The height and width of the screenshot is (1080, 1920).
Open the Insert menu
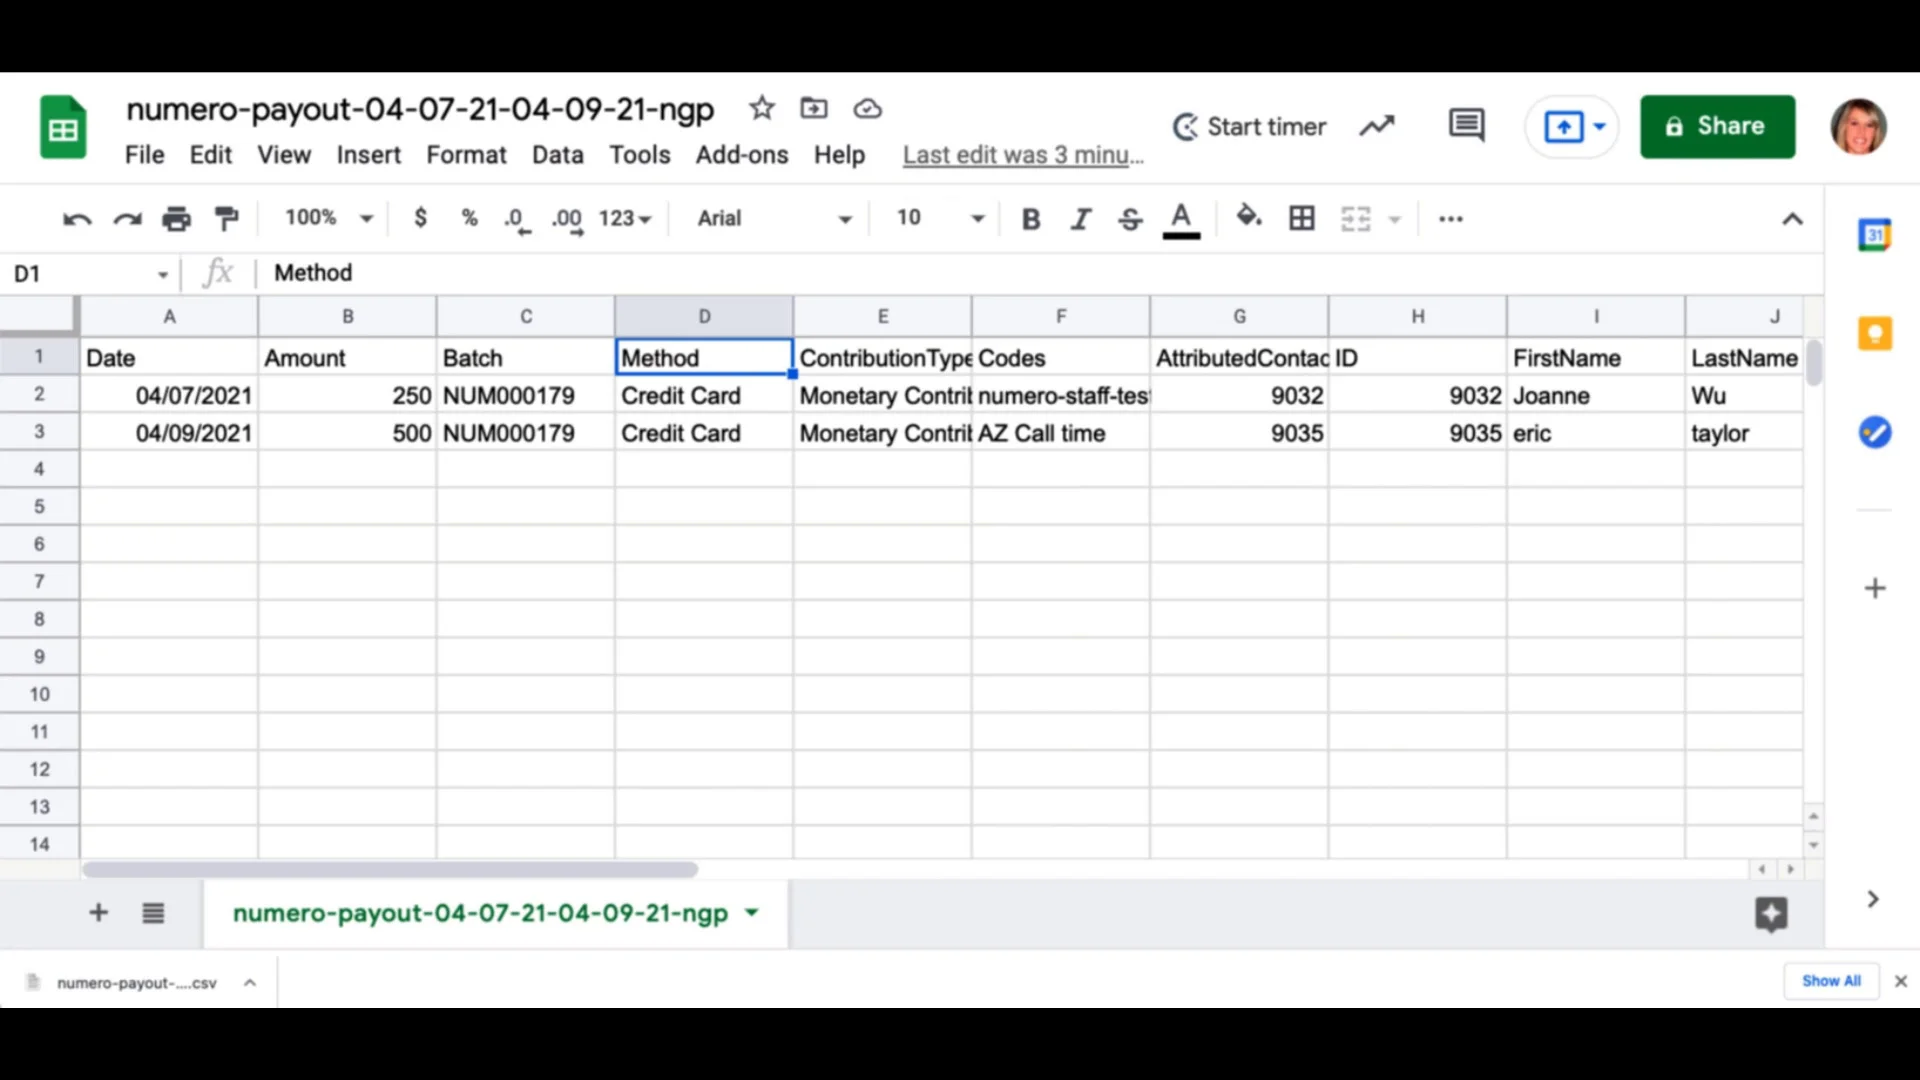[x=368, y=155]
